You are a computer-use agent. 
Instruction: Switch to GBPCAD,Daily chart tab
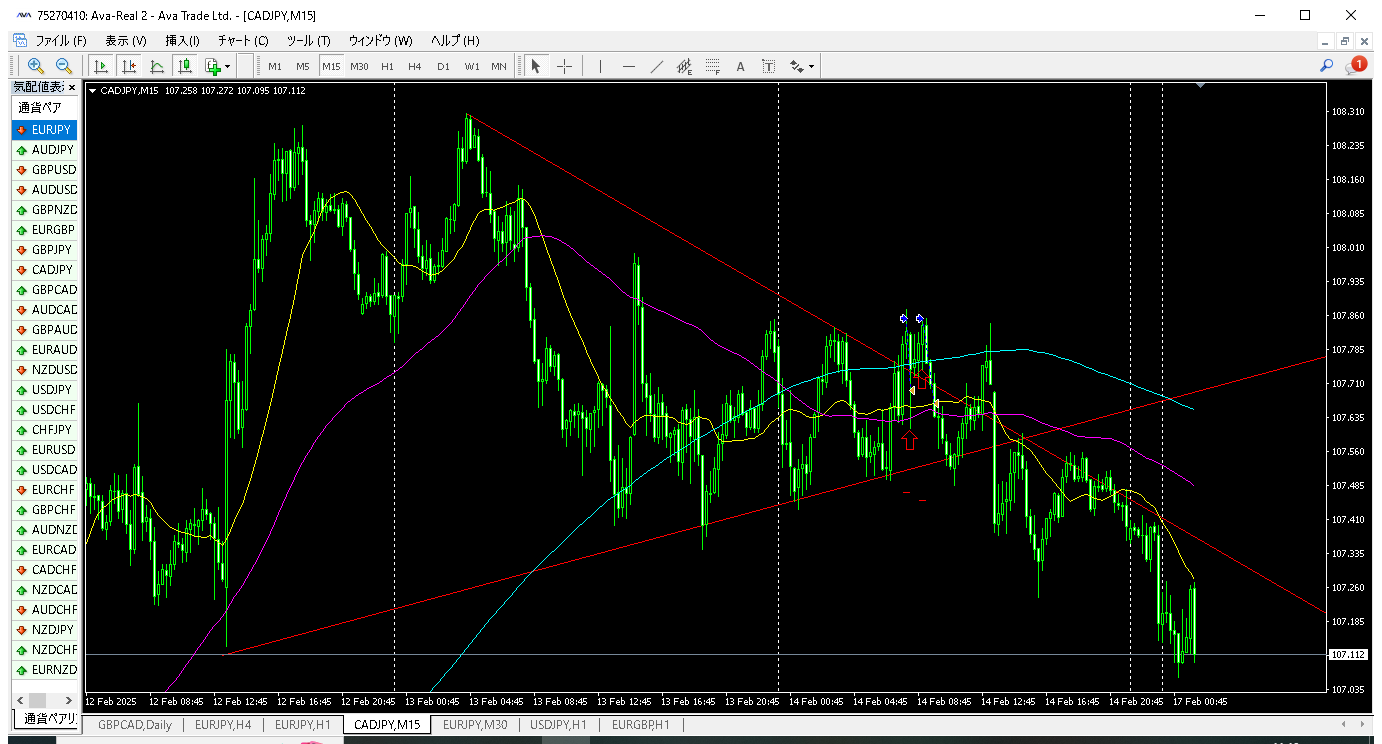(x=135, y=725)
